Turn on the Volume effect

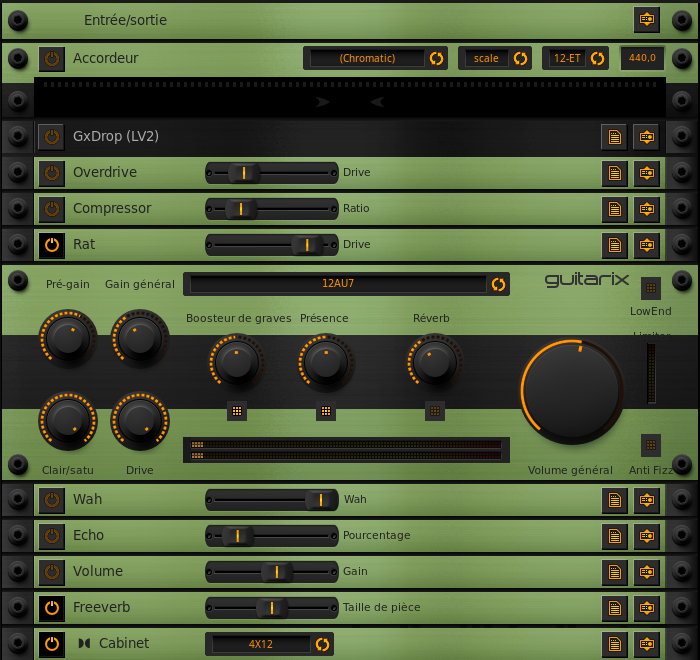point(52,572)
